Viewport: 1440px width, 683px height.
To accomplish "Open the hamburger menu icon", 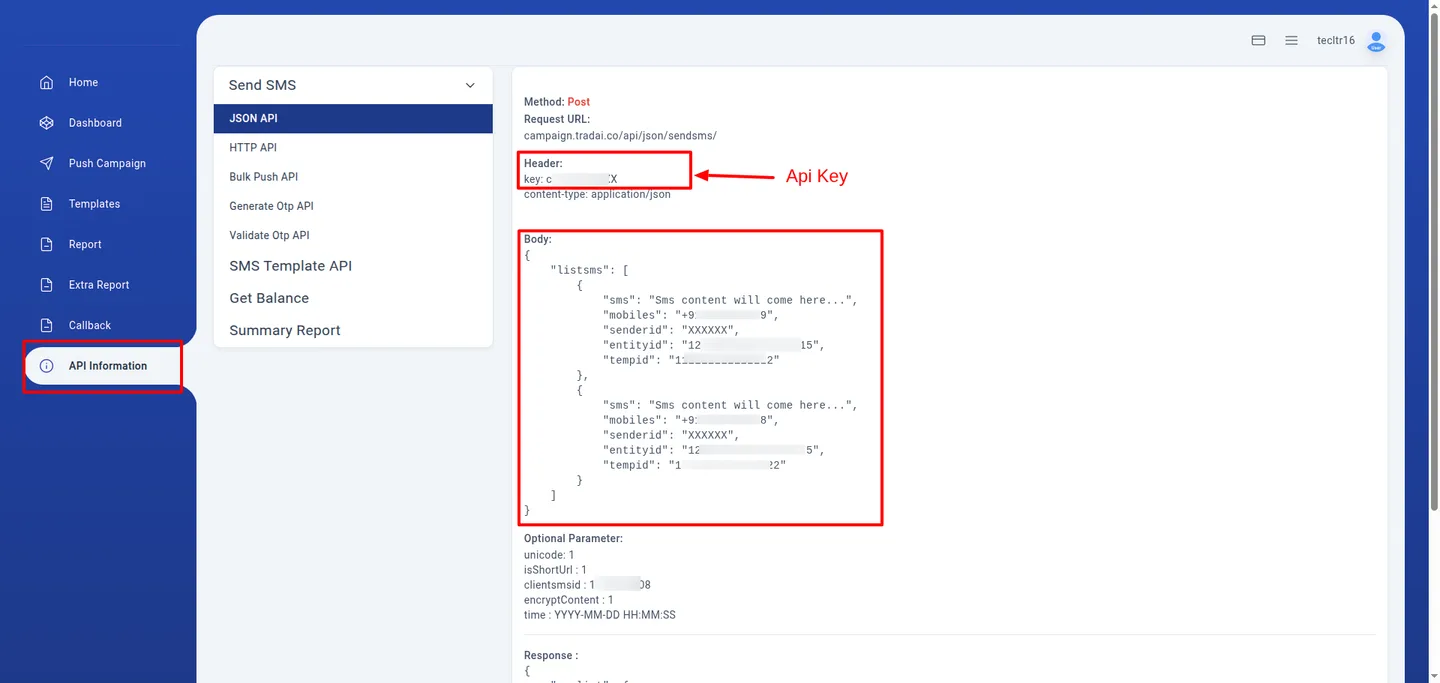I will point(1291,41).
